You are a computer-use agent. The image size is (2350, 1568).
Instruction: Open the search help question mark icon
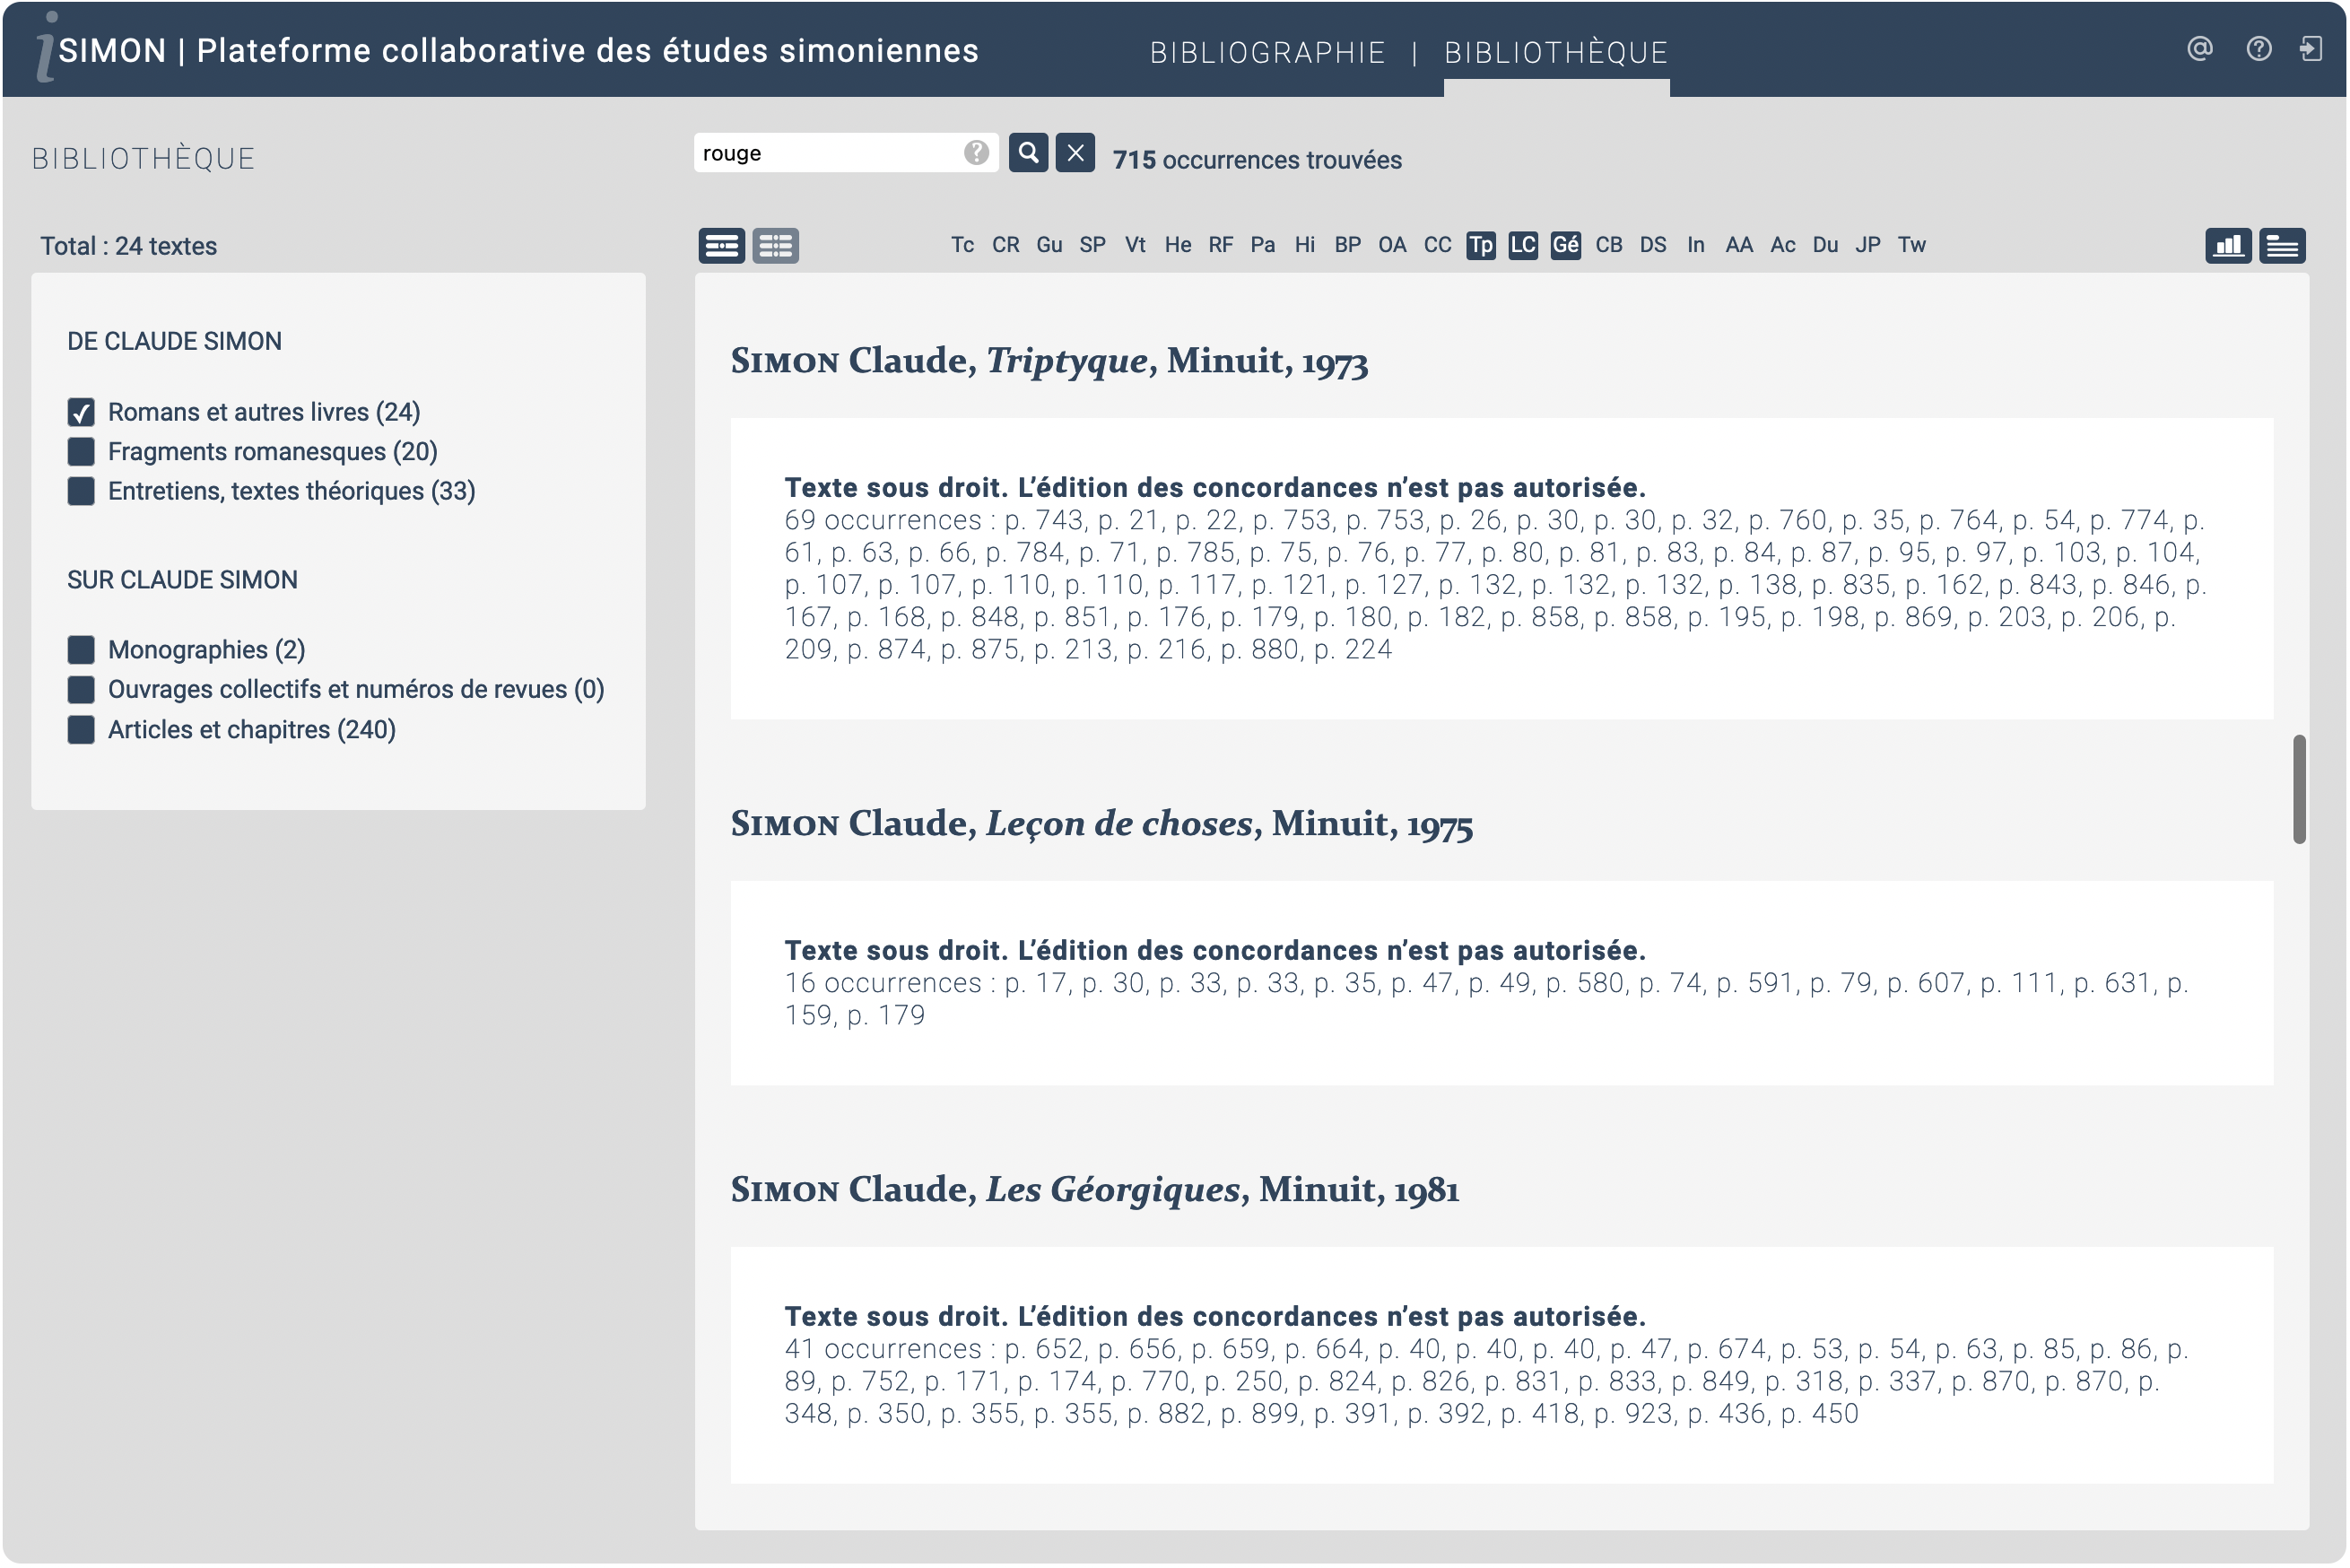976,153
